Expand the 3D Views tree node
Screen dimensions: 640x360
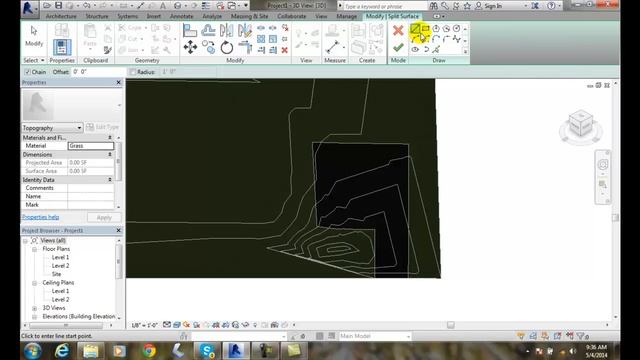pyautogui.click(x=35, y=308)
